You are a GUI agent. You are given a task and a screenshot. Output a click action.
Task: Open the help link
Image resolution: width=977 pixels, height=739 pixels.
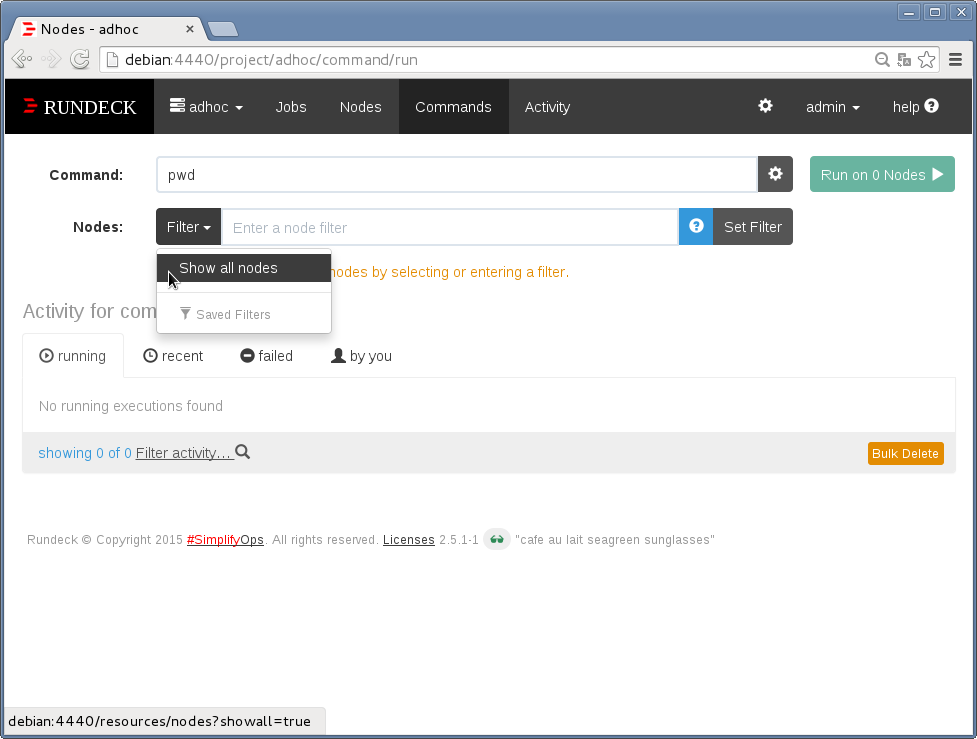(915, 107)
